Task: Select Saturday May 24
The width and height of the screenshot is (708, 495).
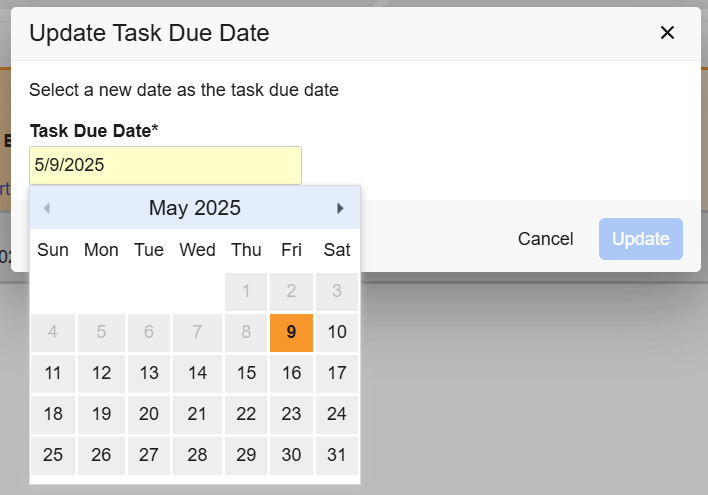Action: coord(337,414)
